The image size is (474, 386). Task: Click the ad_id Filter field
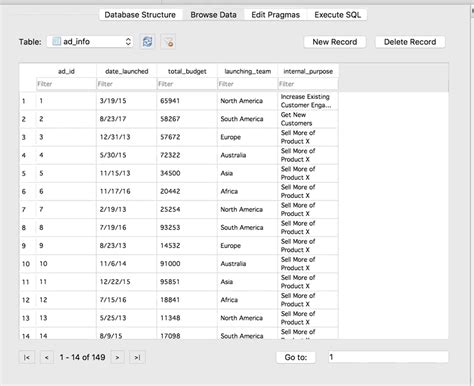(66, 84)
